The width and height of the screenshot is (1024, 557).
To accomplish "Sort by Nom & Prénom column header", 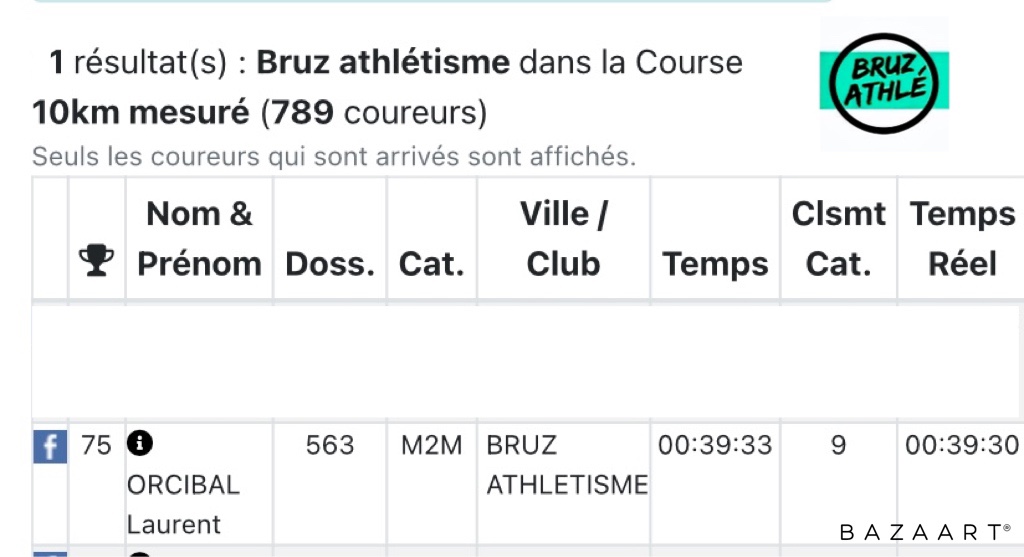I will [199, 239].
